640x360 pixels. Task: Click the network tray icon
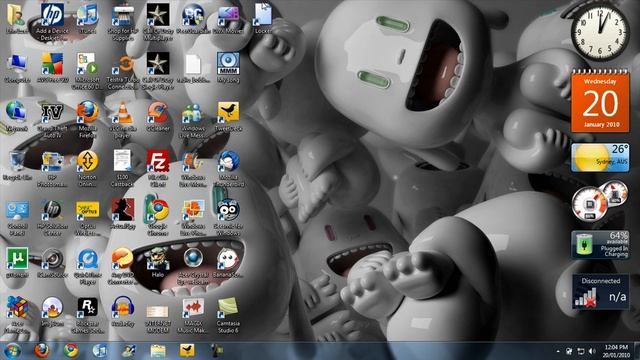(x=580, y=351)
